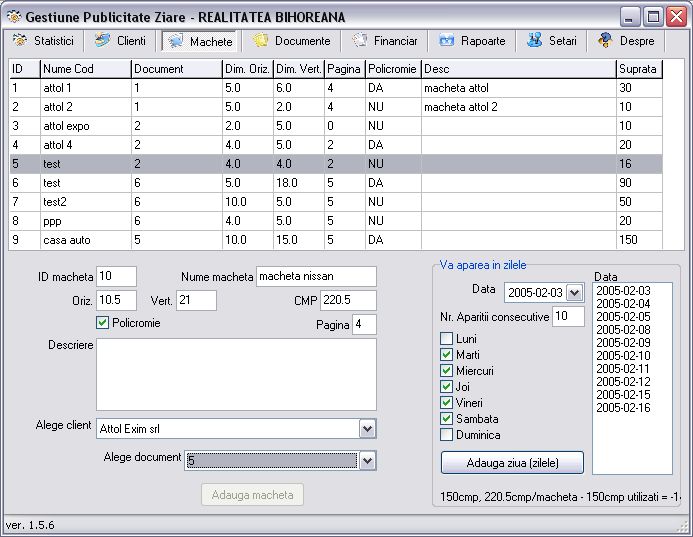Uncheck the Policromie checkbox
Screen dimensions: 693x537
pos(102,323)
